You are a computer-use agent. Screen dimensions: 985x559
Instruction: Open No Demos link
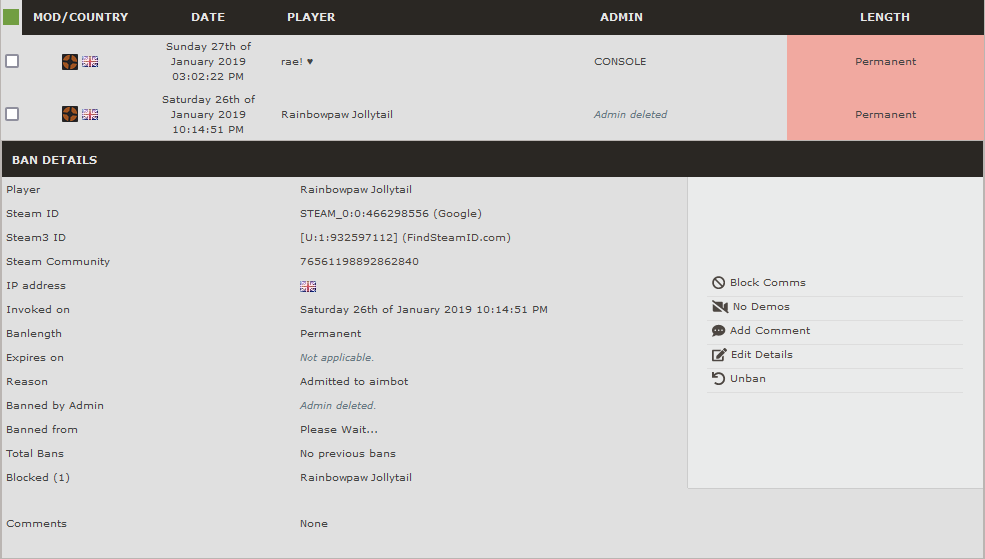(x=761, y=307)
